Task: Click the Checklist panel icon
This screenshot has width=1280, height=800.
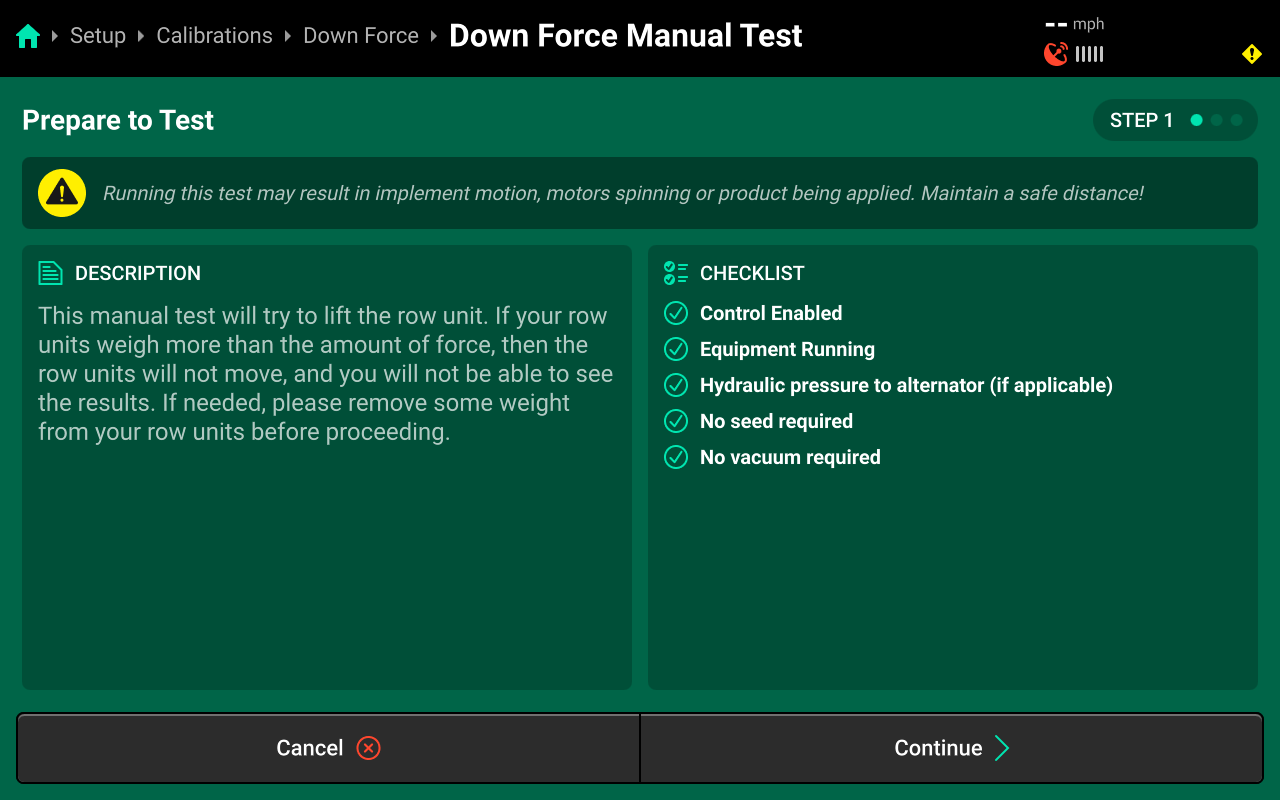Action: 675,272
